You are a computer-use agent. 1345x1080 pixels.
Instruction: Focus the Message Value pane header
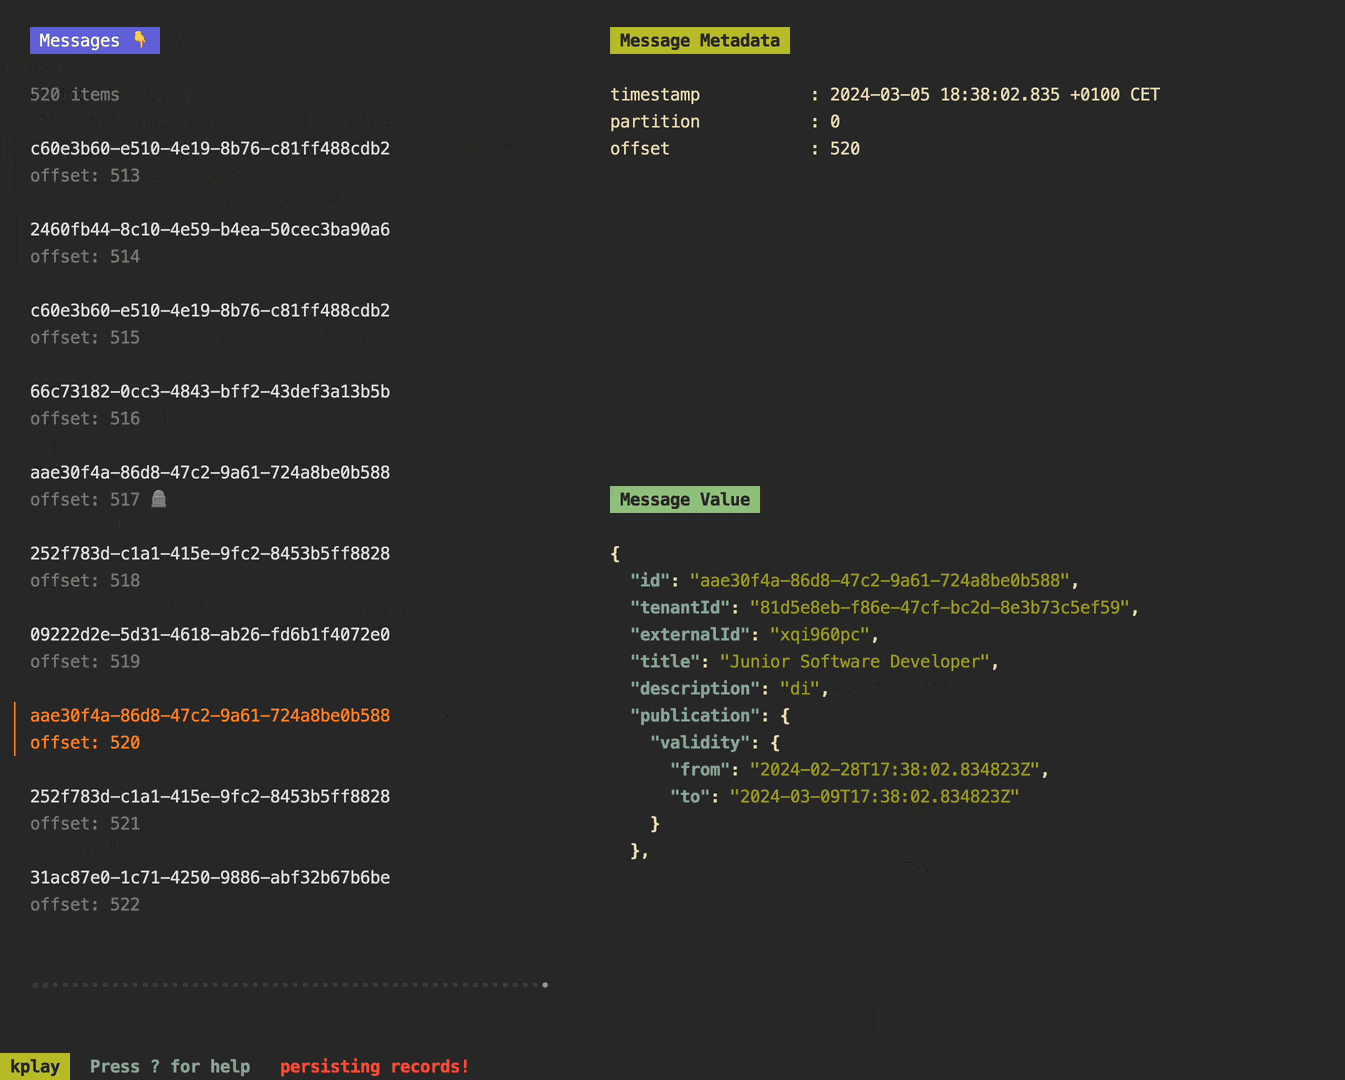(x=684, y=499)
